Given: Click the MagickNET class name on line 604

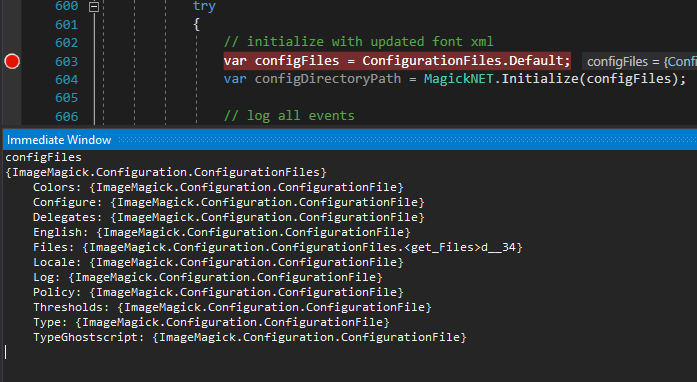Looking at the screenshot, I should (x=458, y=79).
